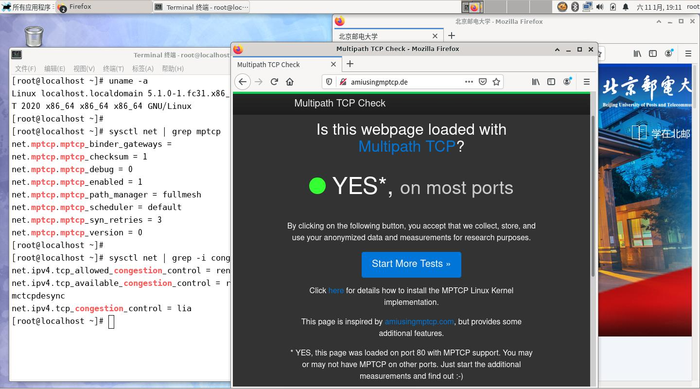Click the terminal window icon in its title bar
The height and width of the screenshot is (389, 700).
(17, 54)
